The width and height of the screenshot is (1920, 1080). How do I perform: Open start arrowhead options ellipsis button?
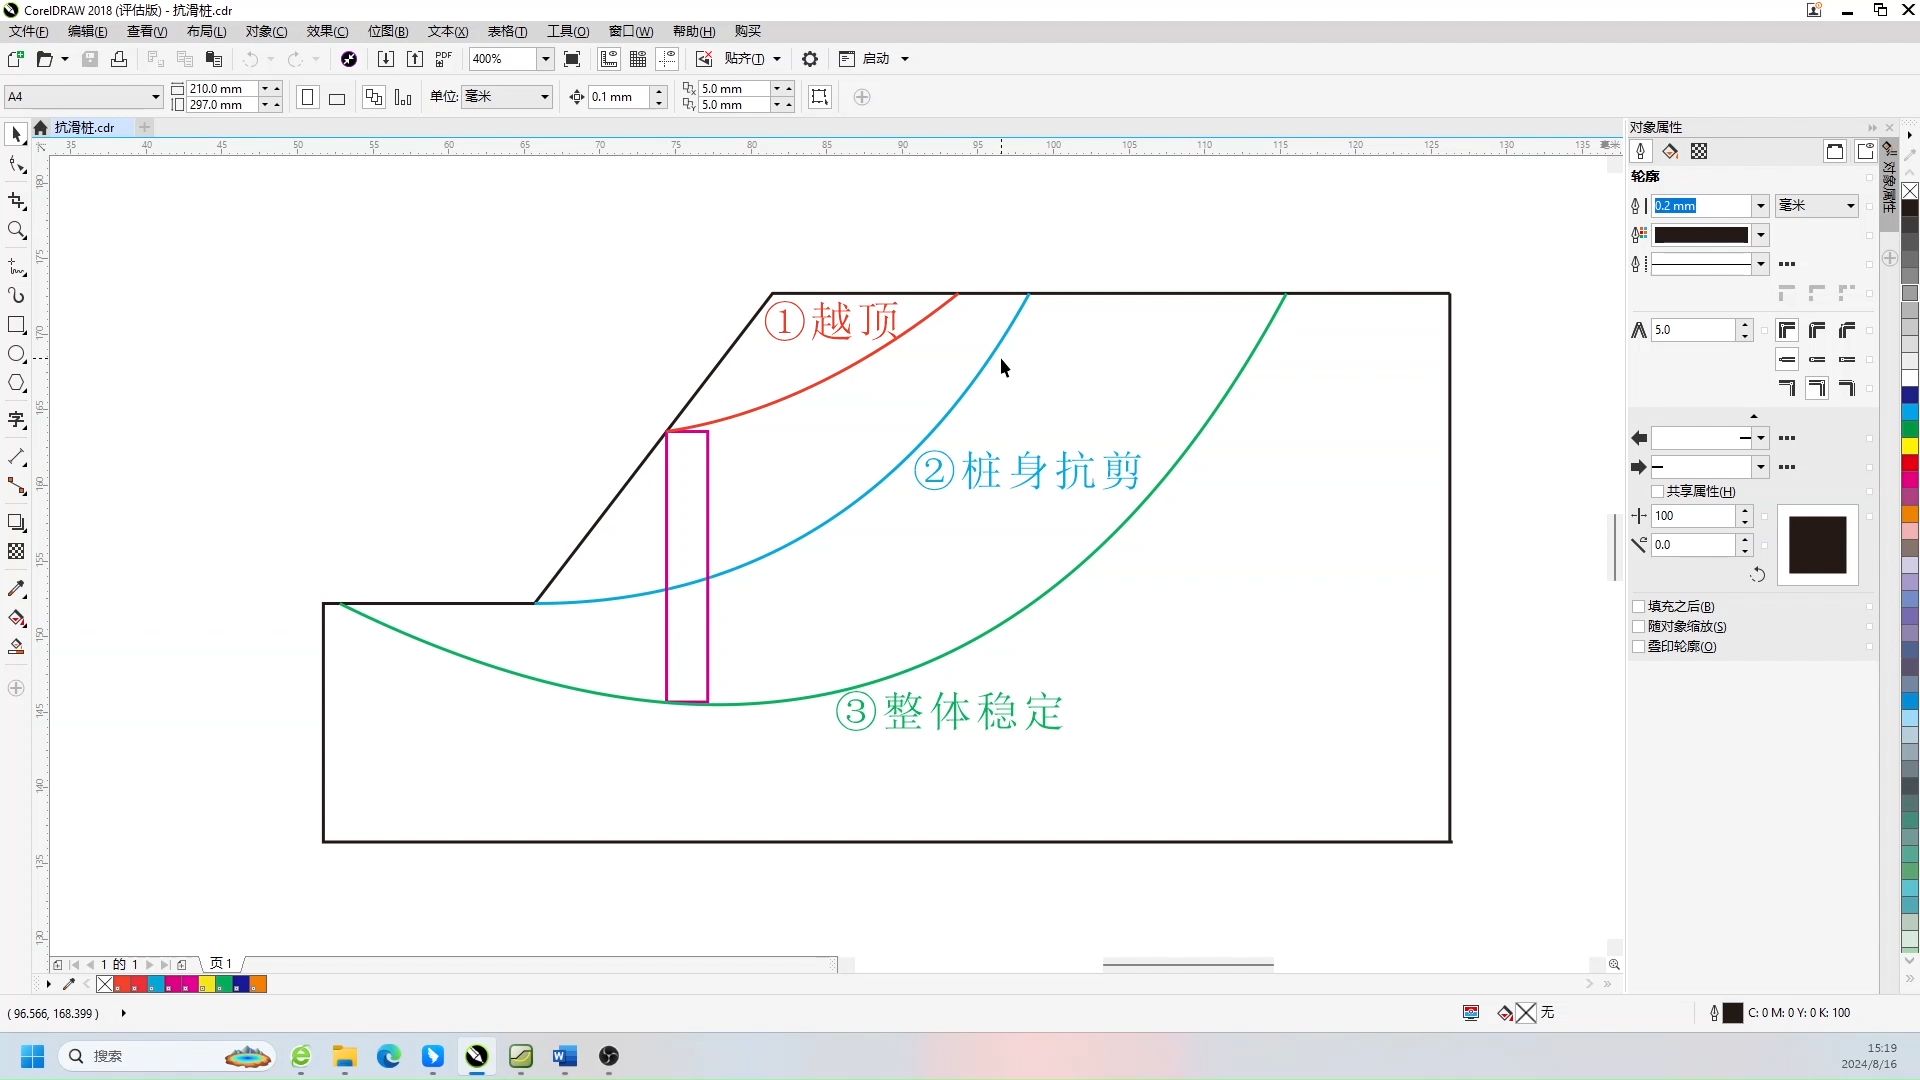tap(1787, 438)
